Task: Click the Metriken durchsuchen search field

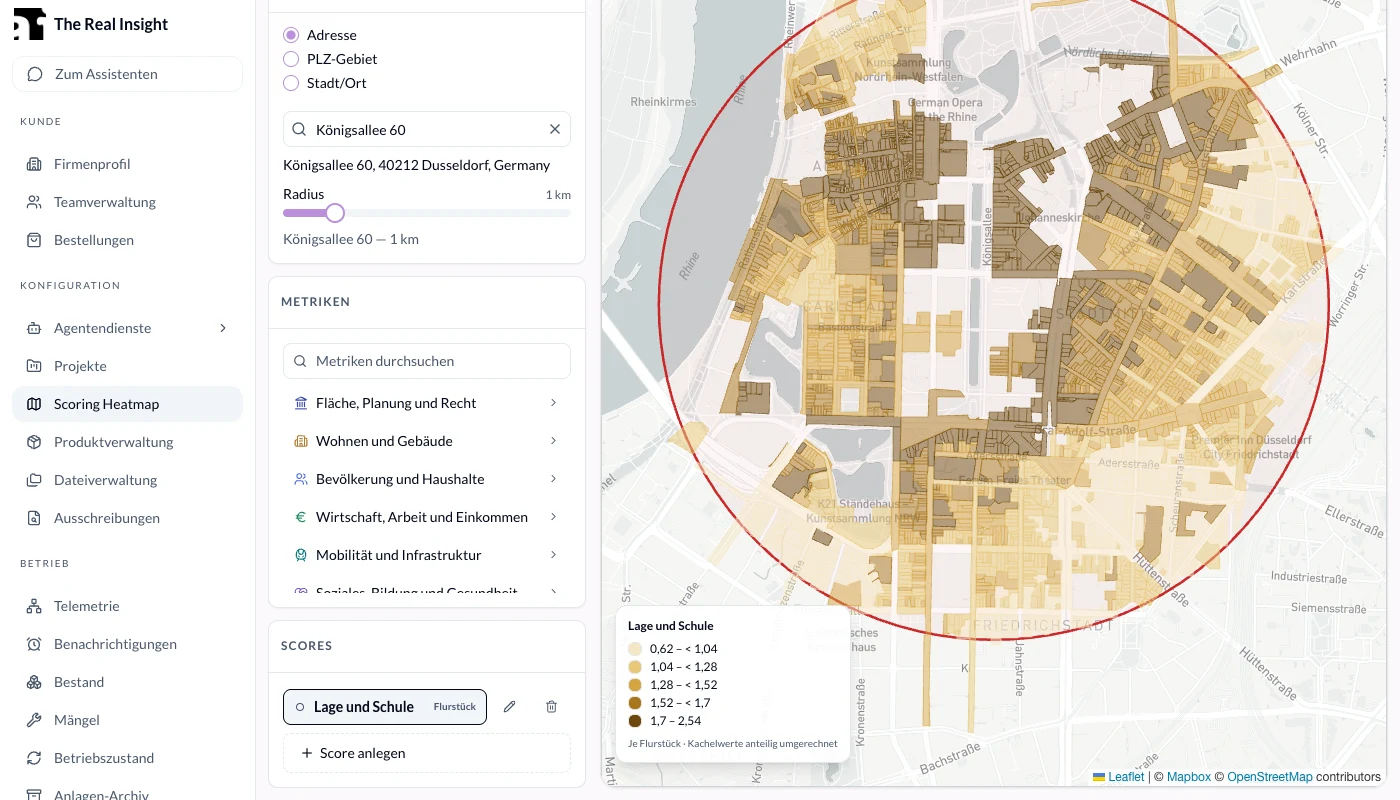Action: click(x=427, y=361)
